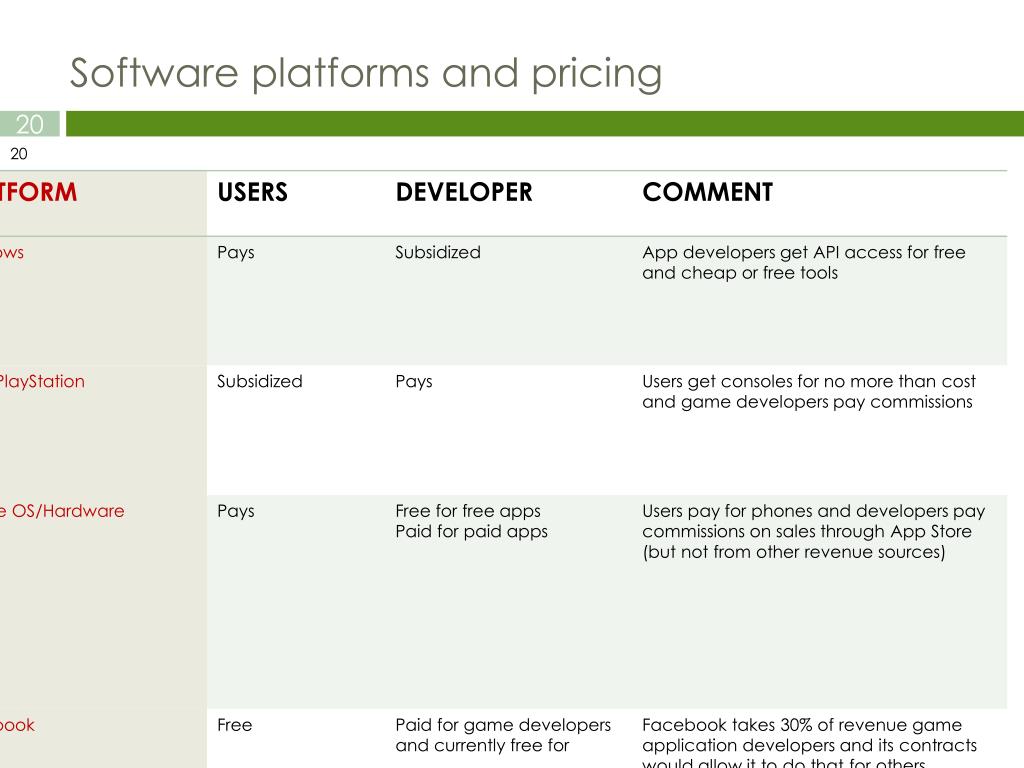Select the USERS column header
Image resolution: width=1024 pixels, height=768 pixels.
tap(252, 192)
